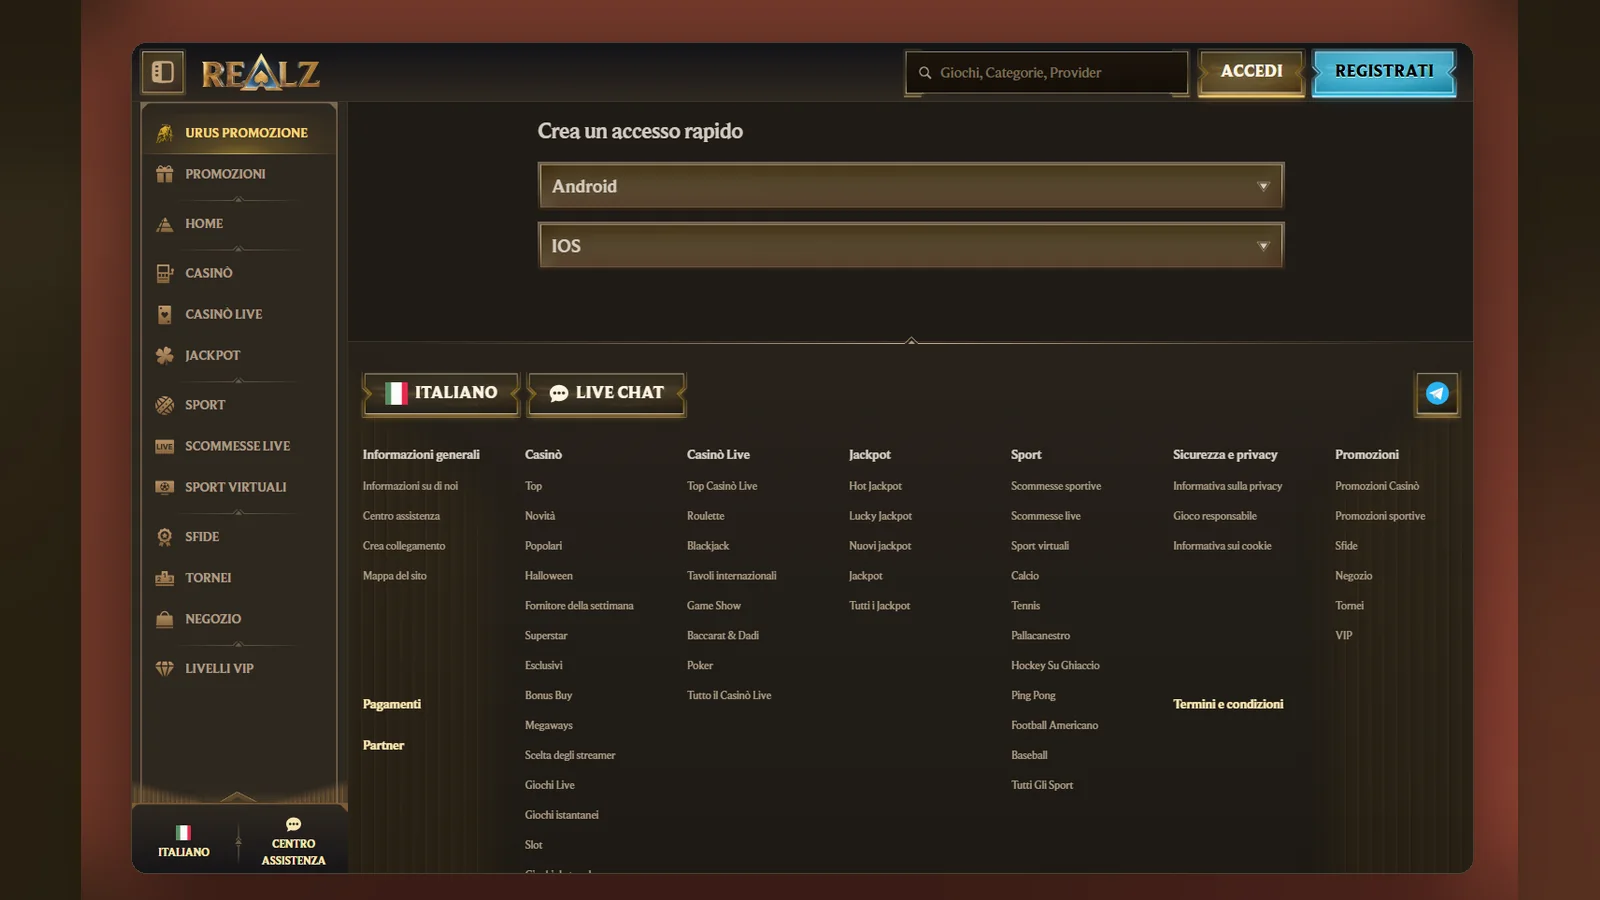This screenshot has height=900, width=1600.
Task: Open the Informazioni su di noi link
Action: [410, 486]
